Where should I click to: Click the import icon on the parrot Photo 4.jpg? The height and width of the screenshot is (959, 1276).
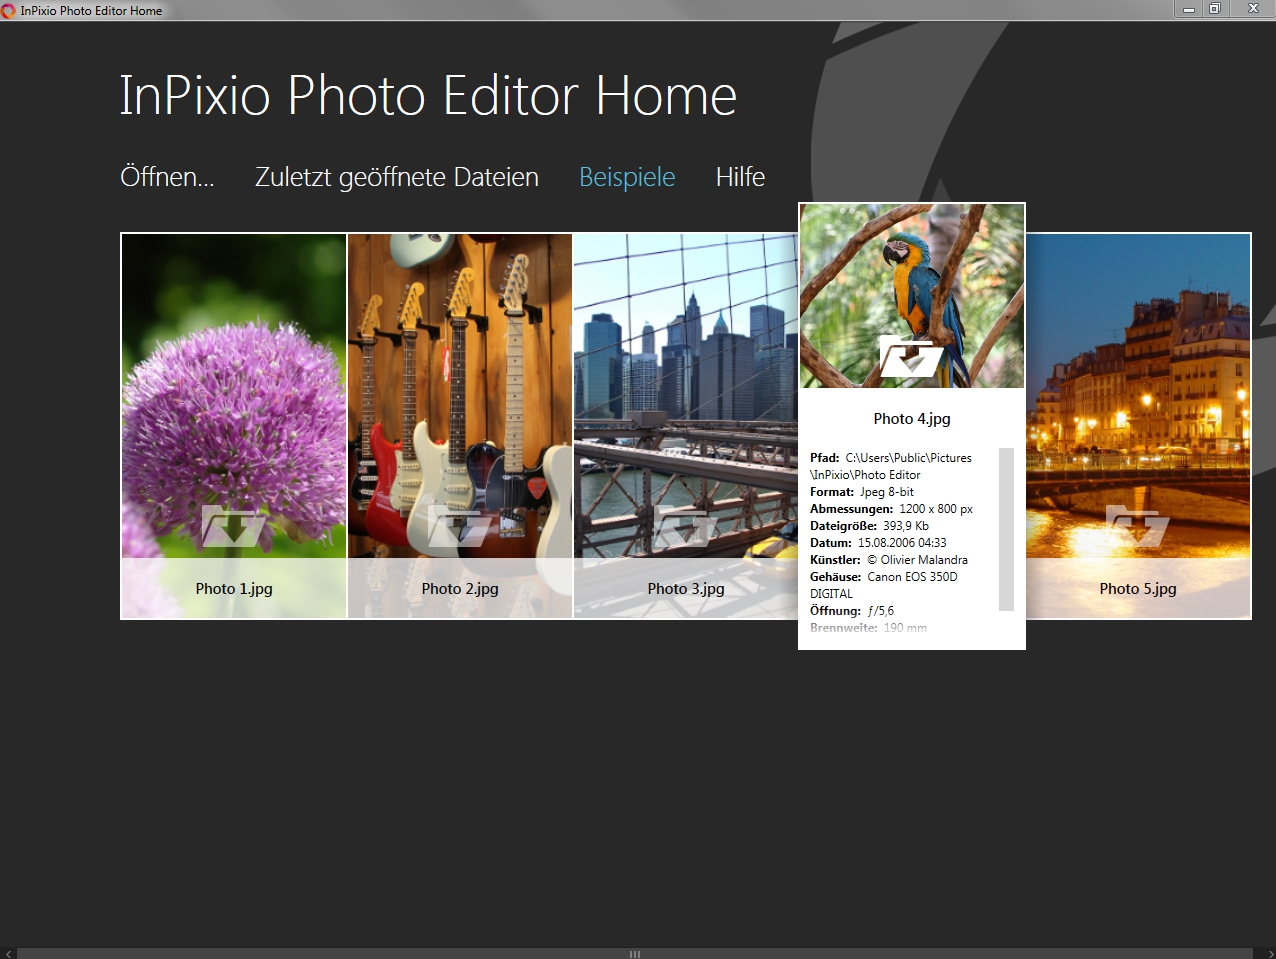911,357
